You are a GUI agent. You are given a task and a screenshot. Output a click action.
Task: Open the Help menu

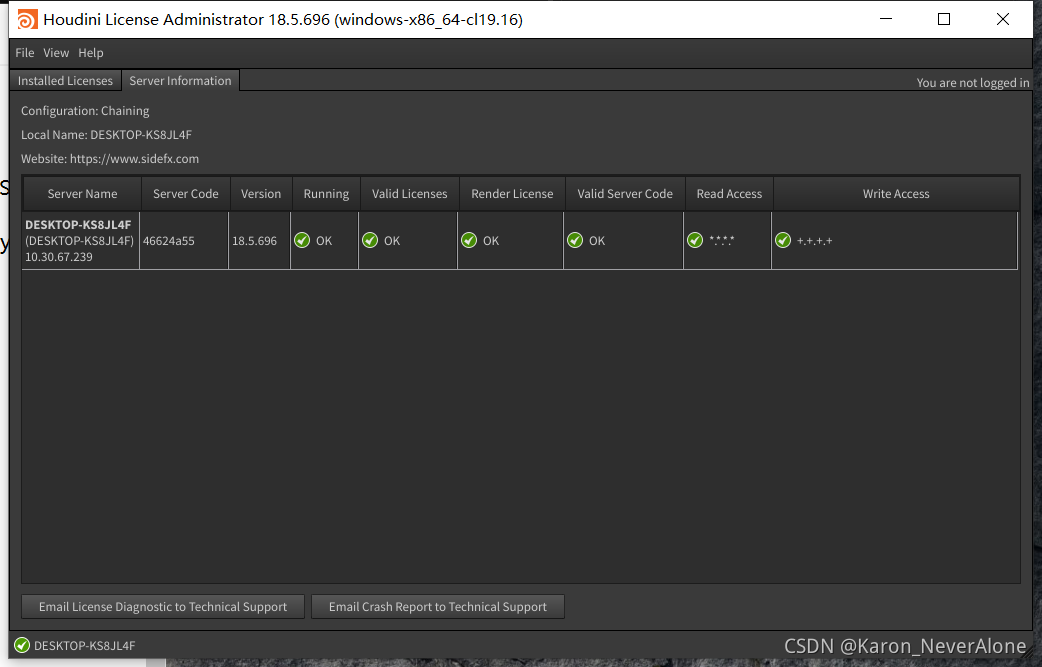pos(90,52)
